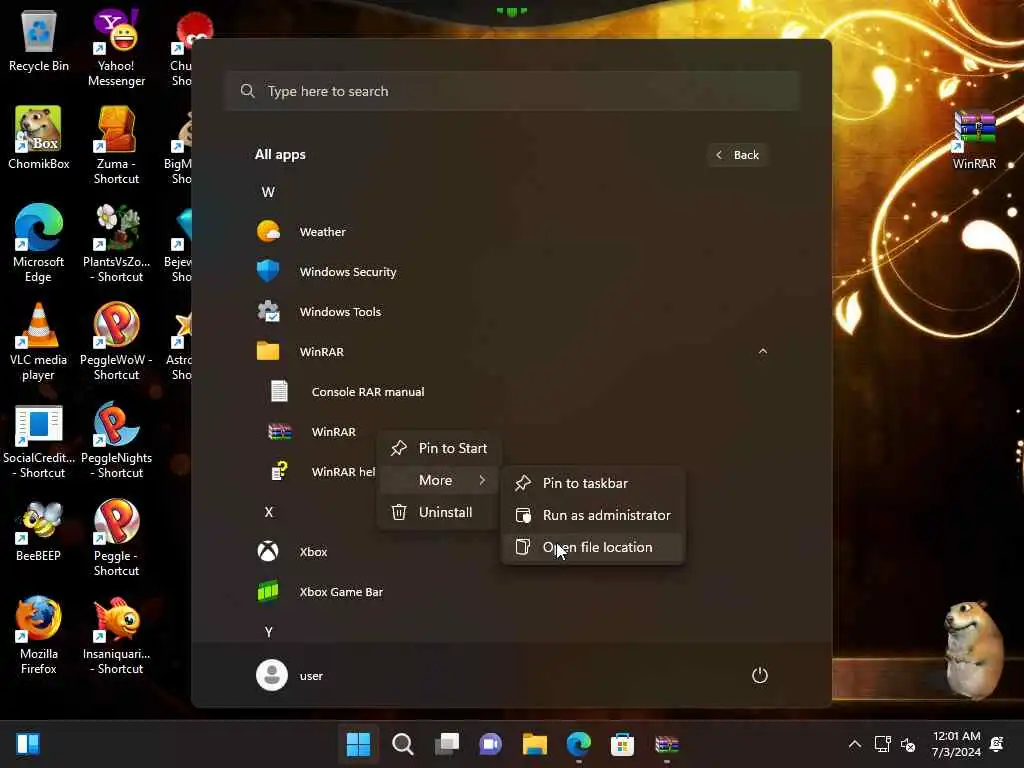Screen dimensions: 1024x768
Task: Select Open file location
Action: 593,547
